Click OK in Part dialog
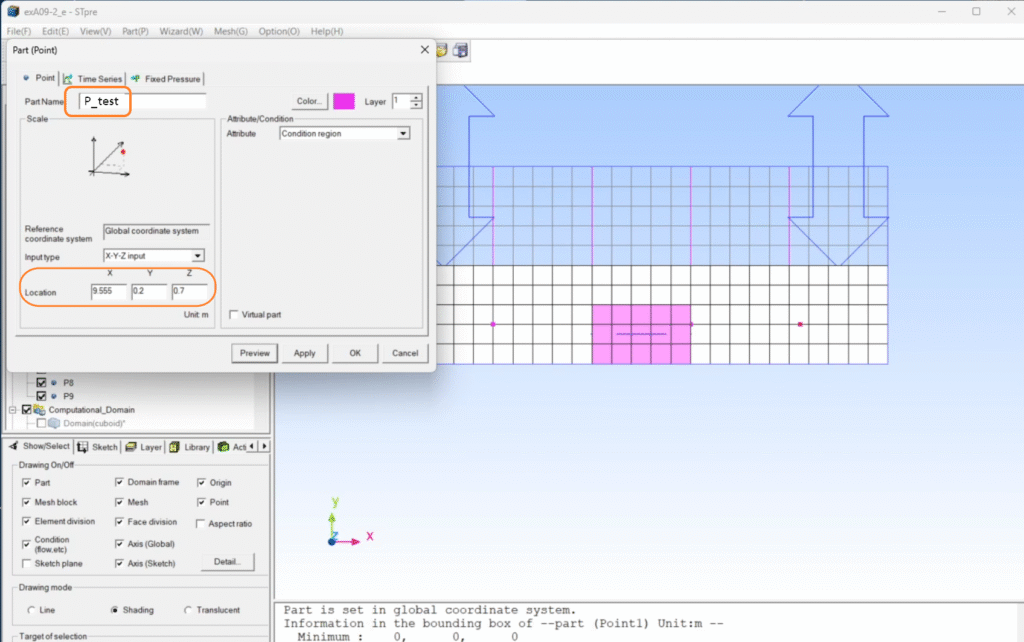1024x642 pixels. tap(355, 353)
